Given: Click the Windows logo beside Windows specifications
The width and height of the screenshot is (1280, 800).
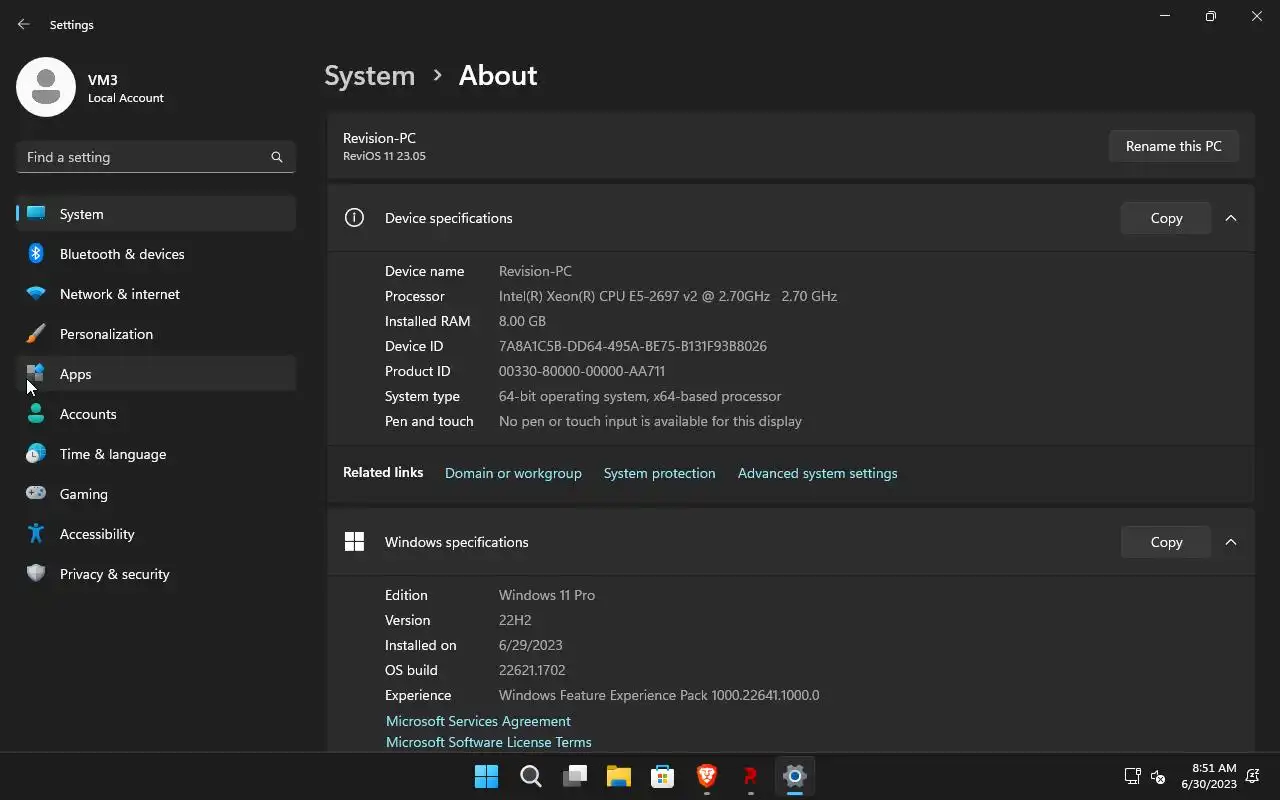Looking at the screenshot, I should click(354, 541).
